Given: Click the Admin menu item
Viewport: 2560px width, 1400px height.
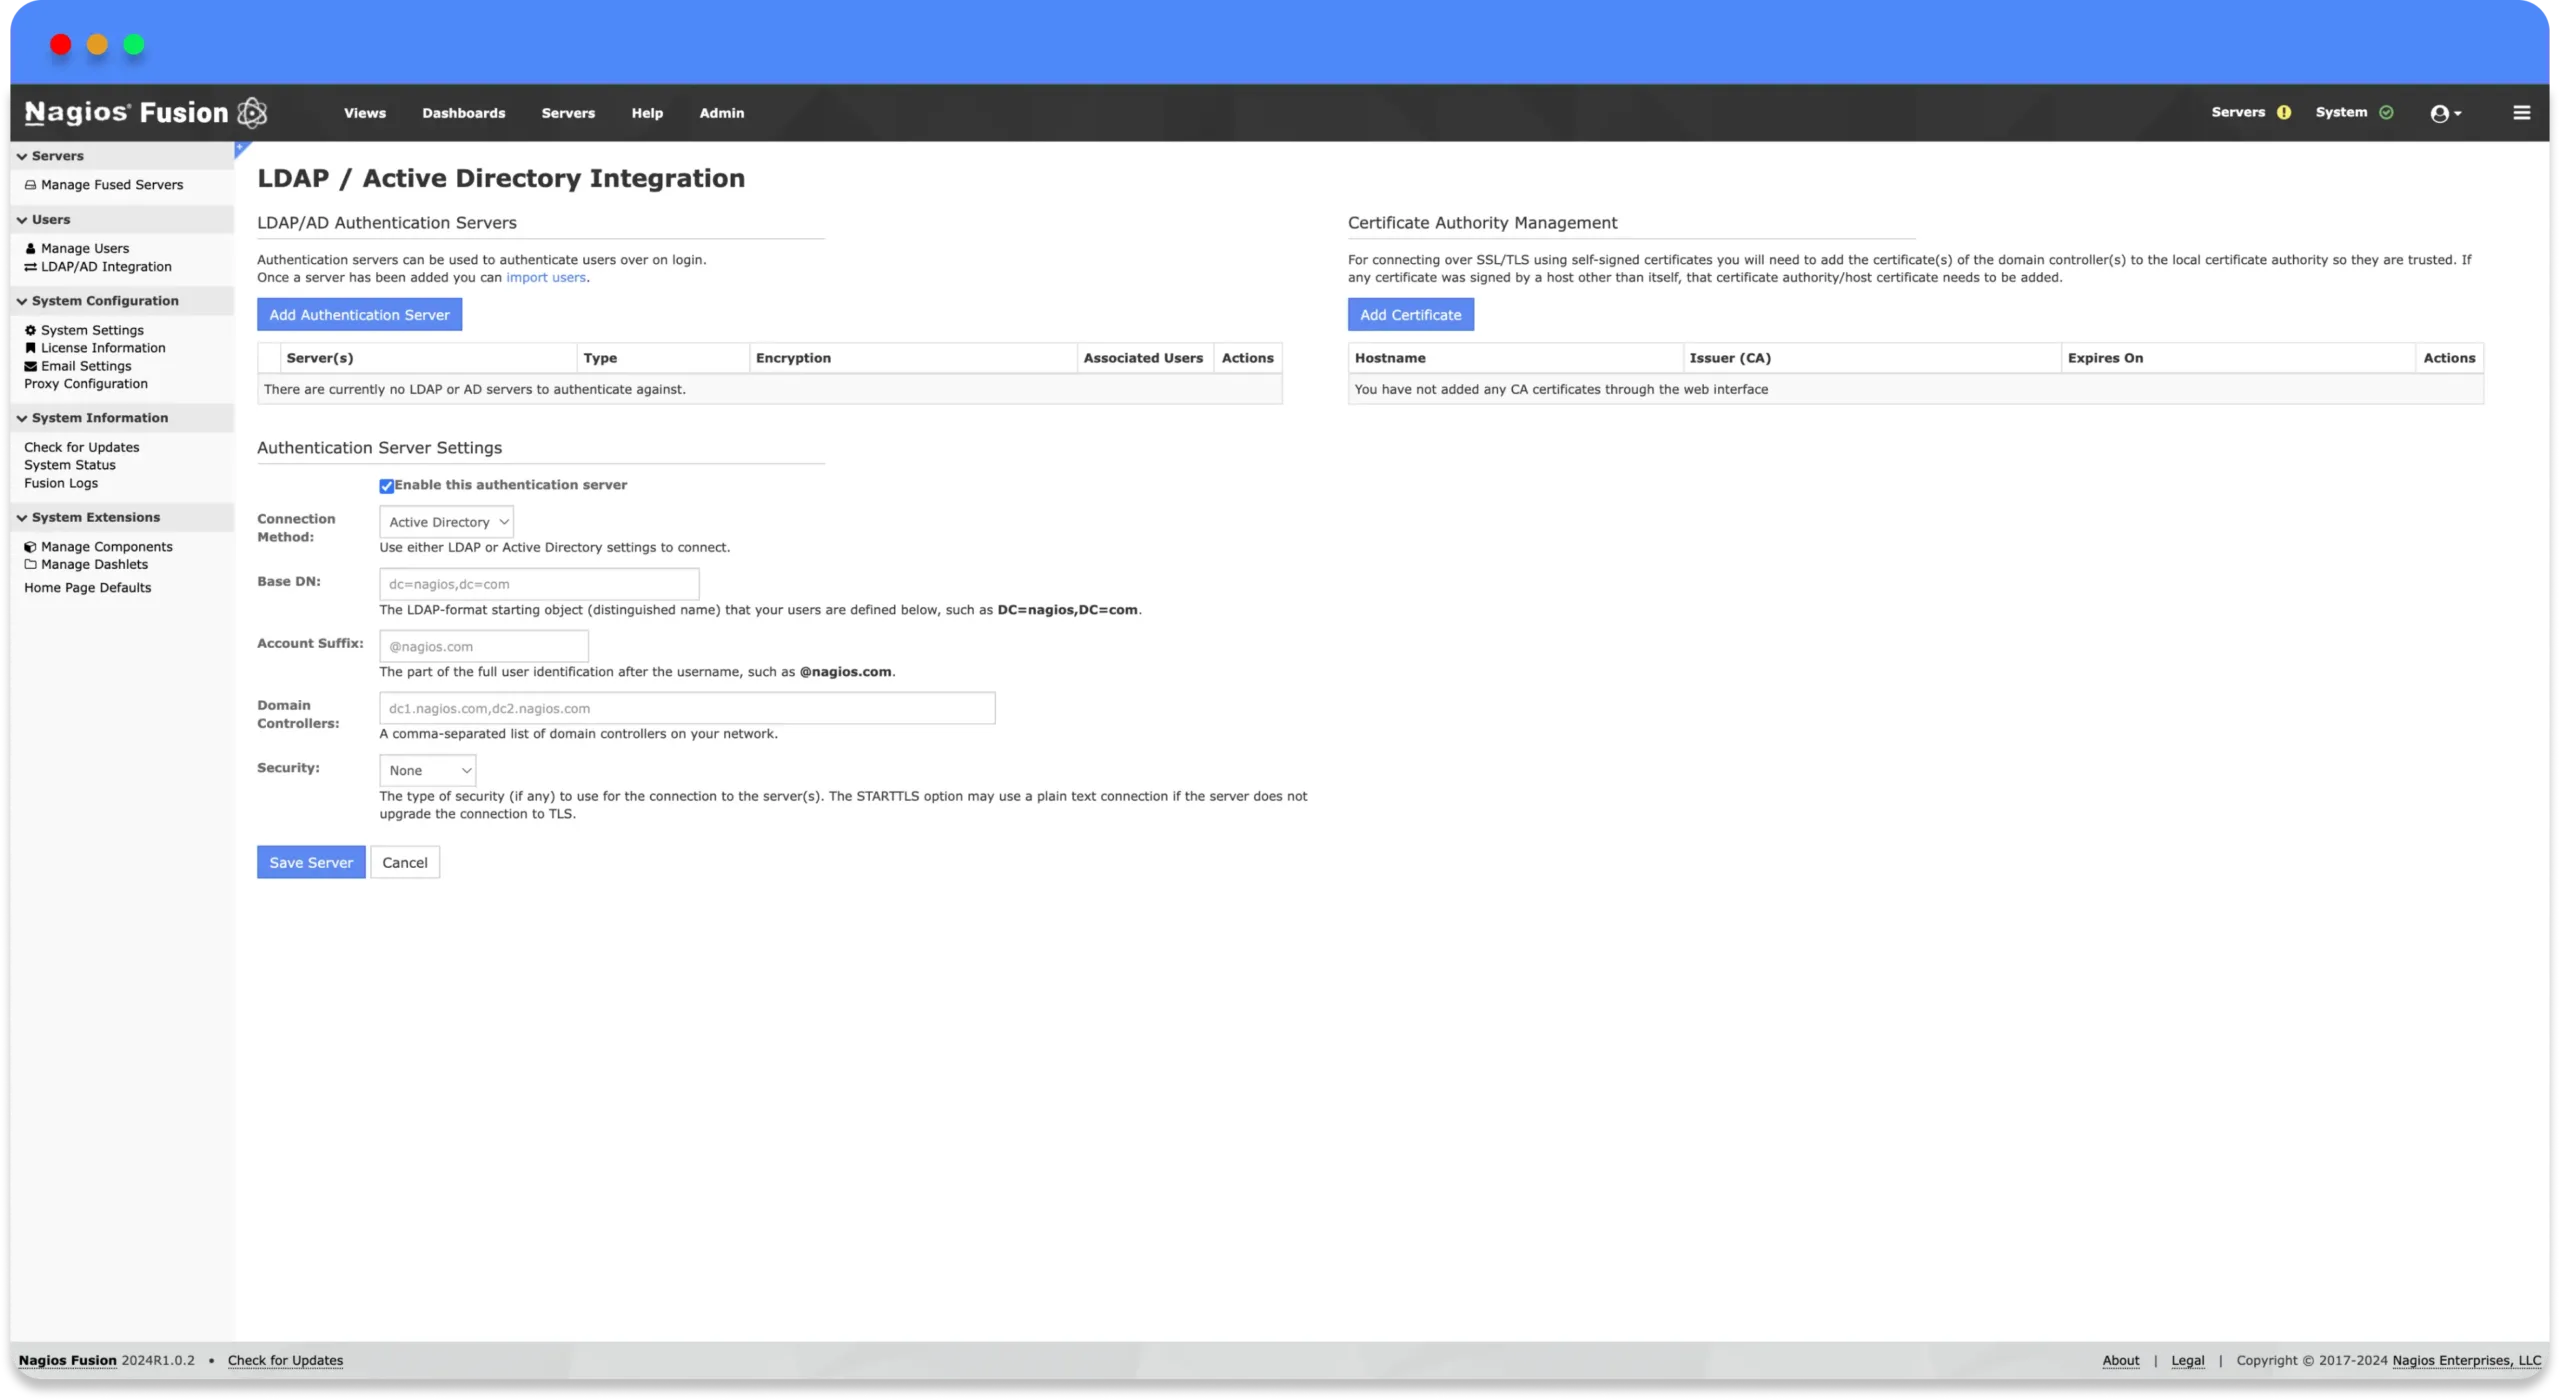Looking at the screenshot, I should coord(721,112).
